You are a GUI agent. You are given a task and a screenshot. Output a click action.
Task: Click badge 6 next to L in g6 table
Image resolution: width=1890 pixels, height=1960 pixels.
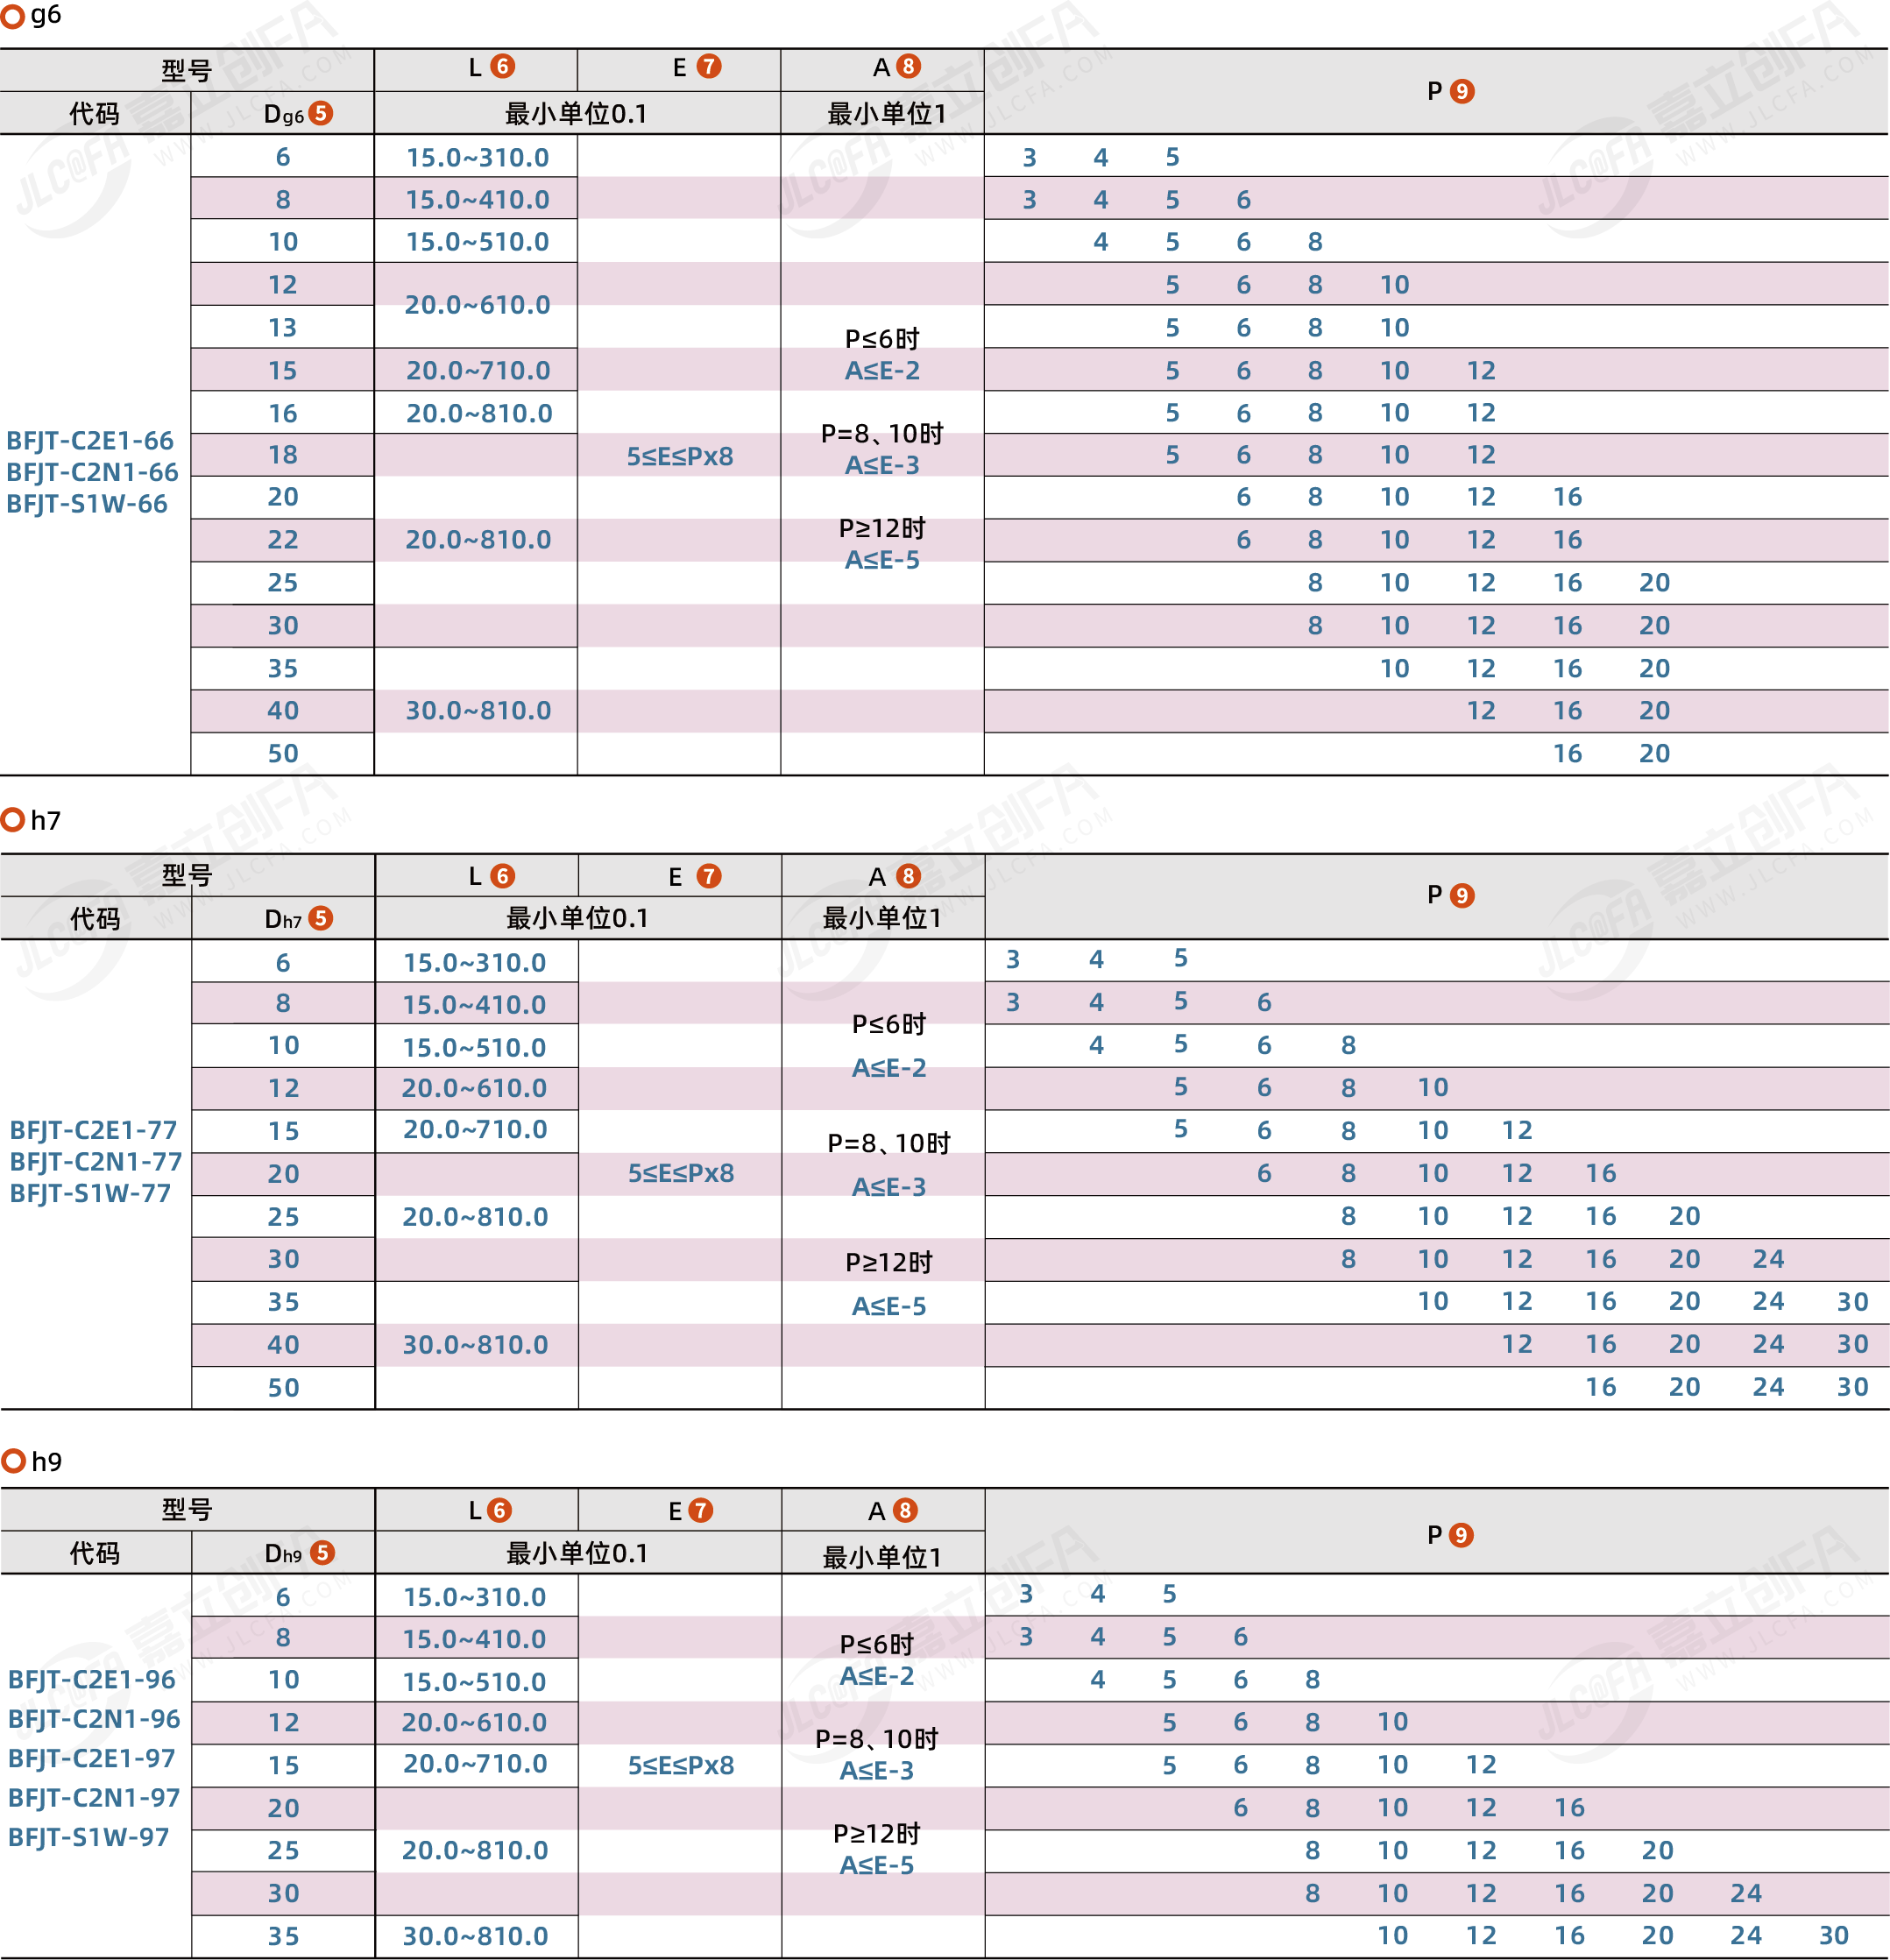pyautogui.click(x=502, y=67)
